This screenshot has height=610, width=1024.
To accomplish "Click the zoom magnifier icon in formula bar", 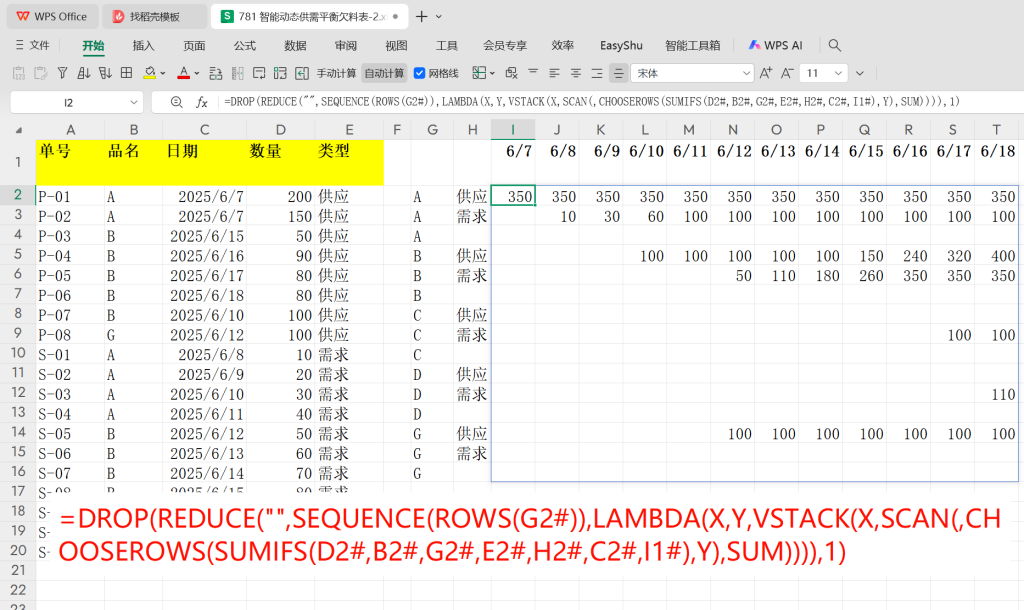I will click(176, 102).
